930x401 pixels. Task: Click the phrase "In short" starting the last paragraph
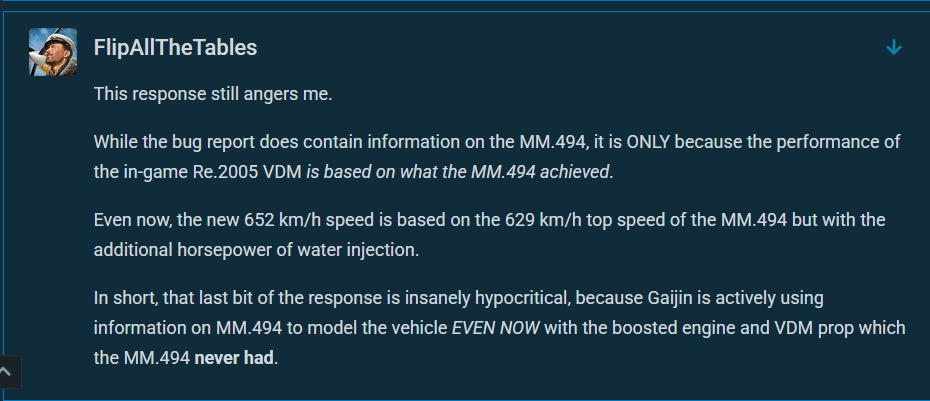(123, 297)
